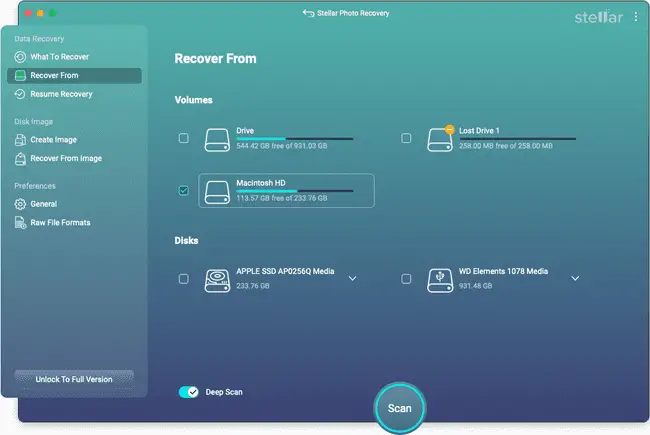This screenshot has height=435, width=650.
Task: Click the Preferences sidebar heading
Action: 35,186
